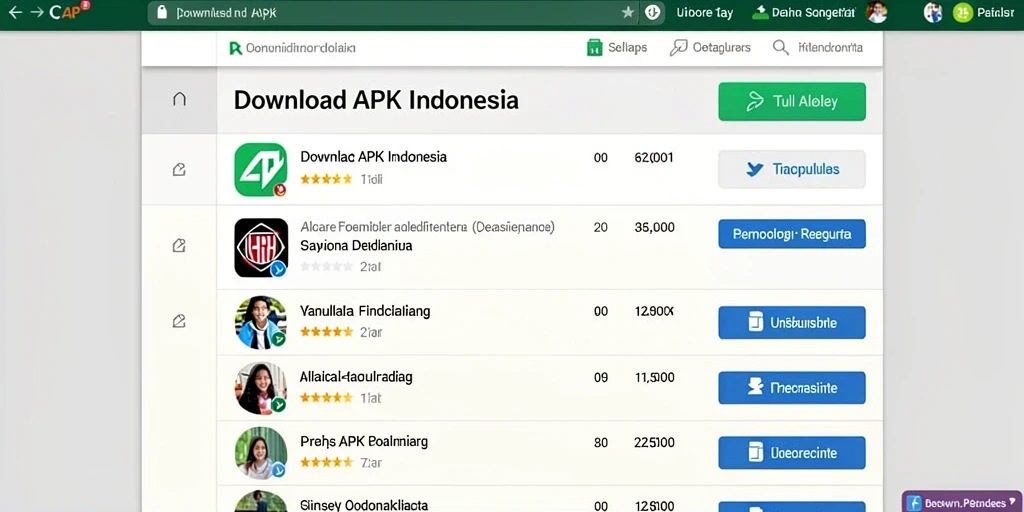The width and height of the screenshot is (1024, 512).
Task: Click the '225100' count text
Action: 654,442
